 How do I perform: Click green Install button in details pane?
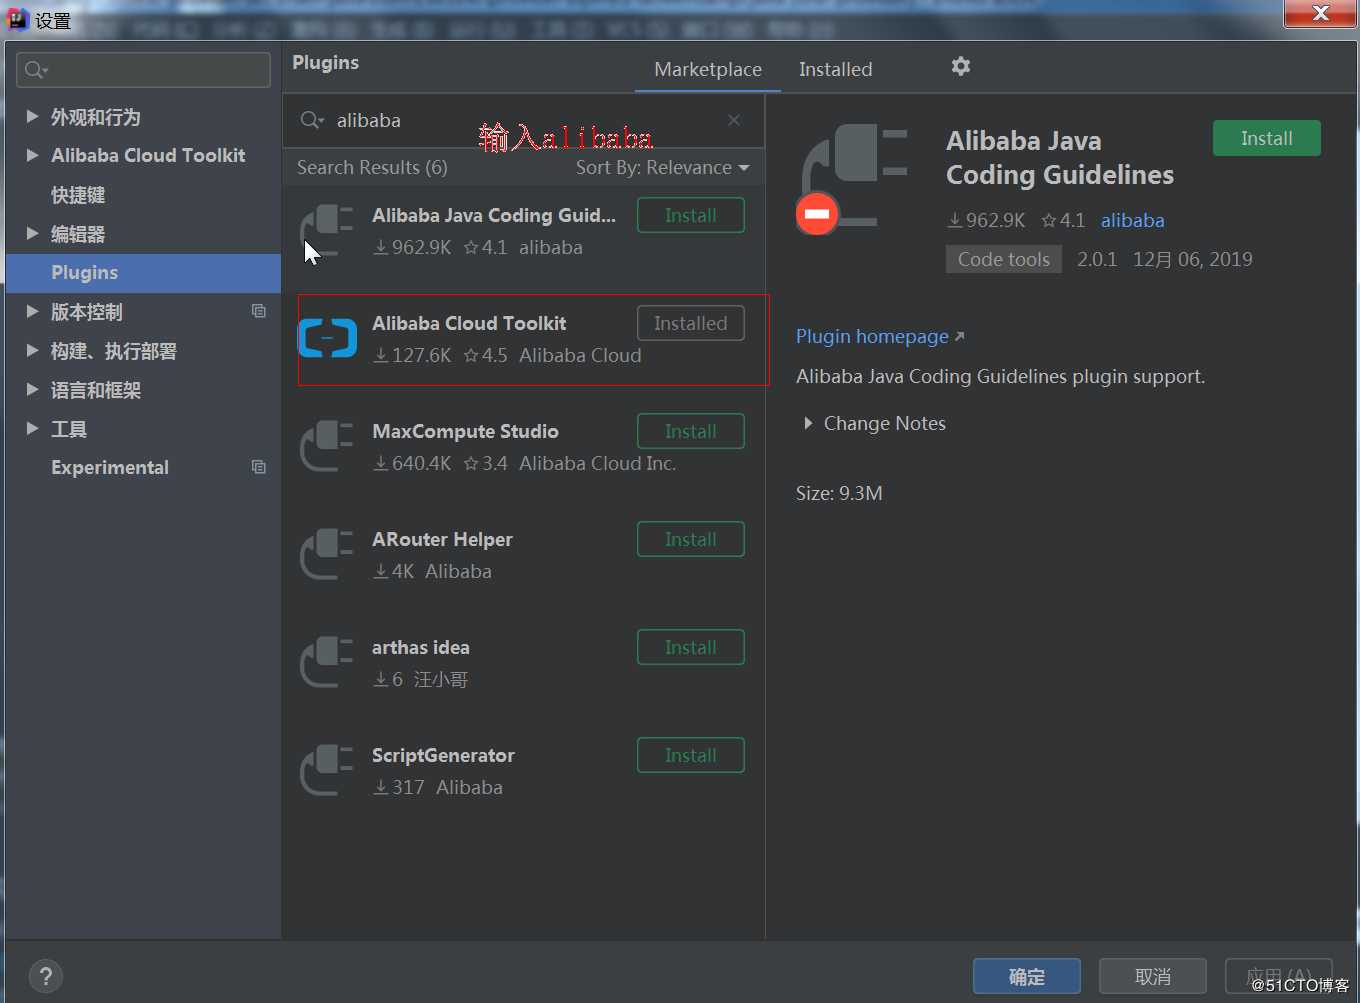1266,138
